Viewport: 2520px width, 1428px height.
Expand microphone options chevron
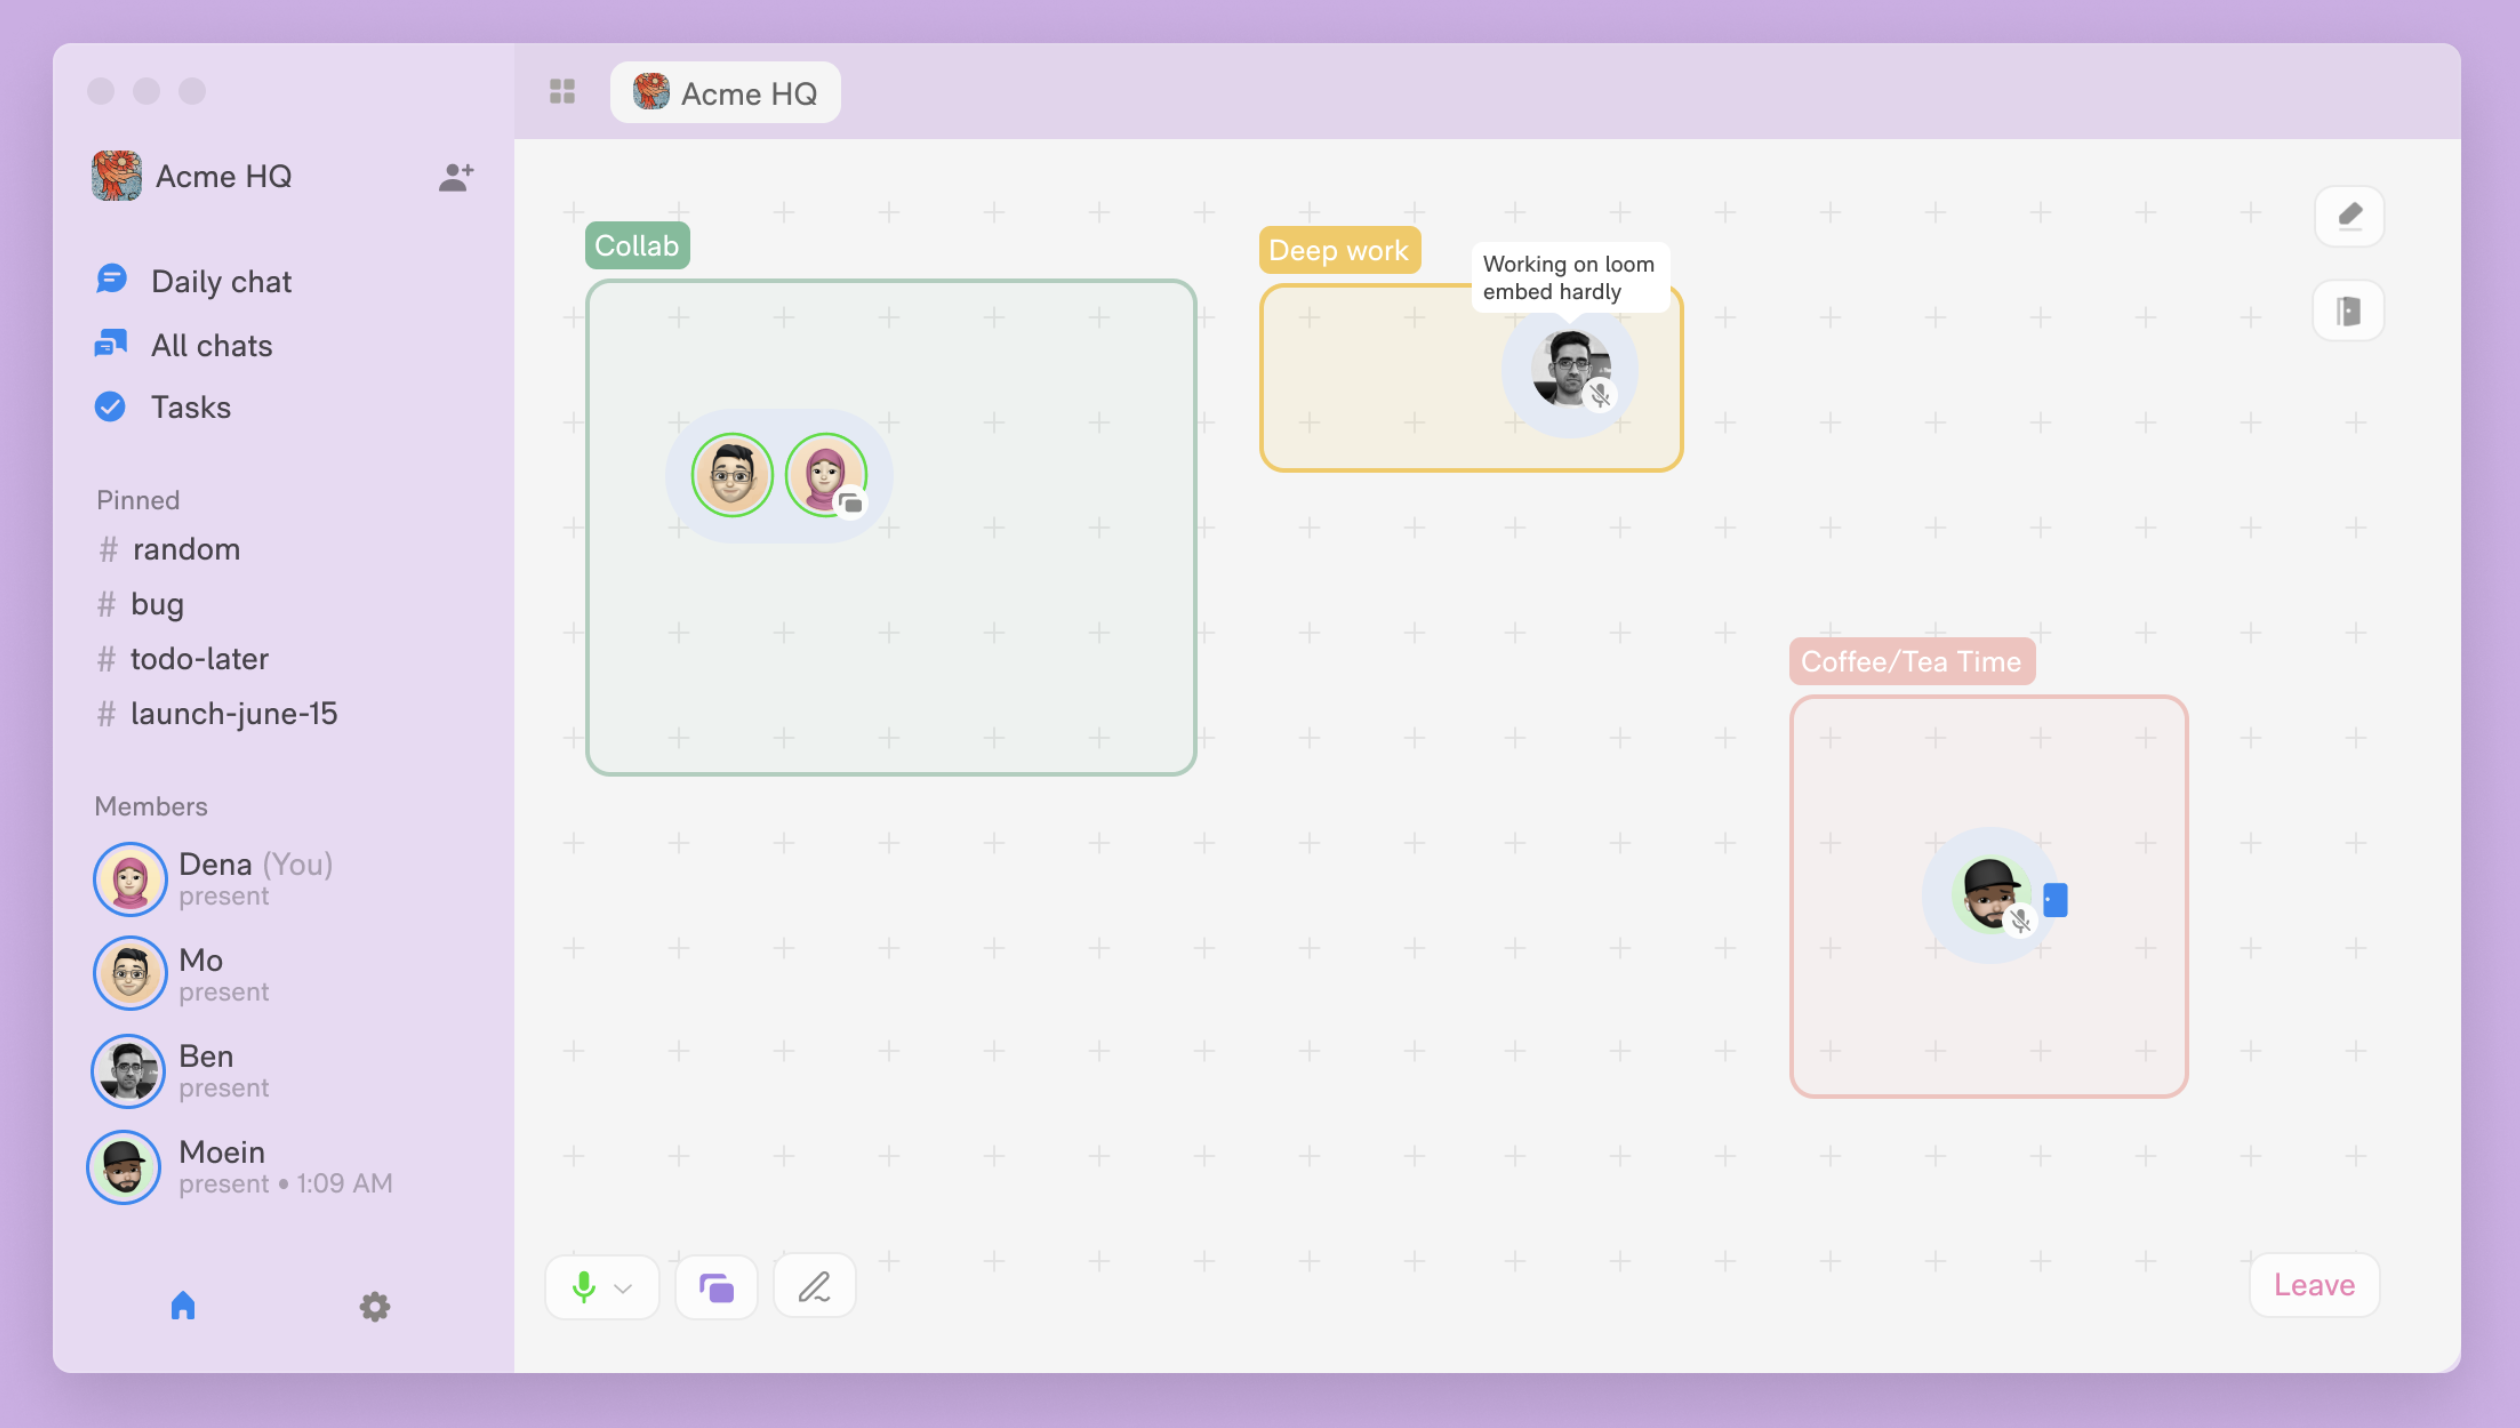point(623,1288)
